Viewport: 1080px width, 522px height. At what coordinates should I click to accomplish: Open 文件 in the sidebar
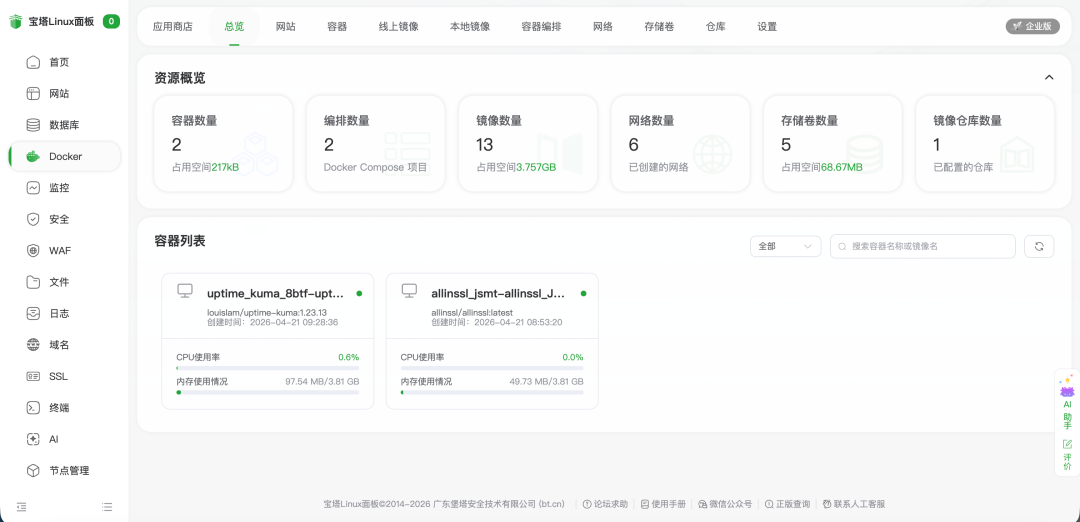point(64,282)
